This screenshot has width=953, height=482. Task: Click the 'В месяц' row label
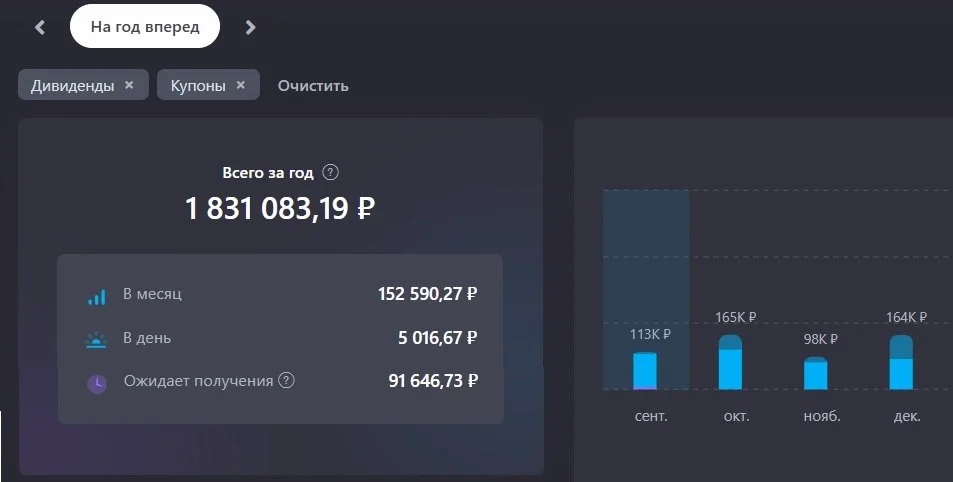point(152,294)
